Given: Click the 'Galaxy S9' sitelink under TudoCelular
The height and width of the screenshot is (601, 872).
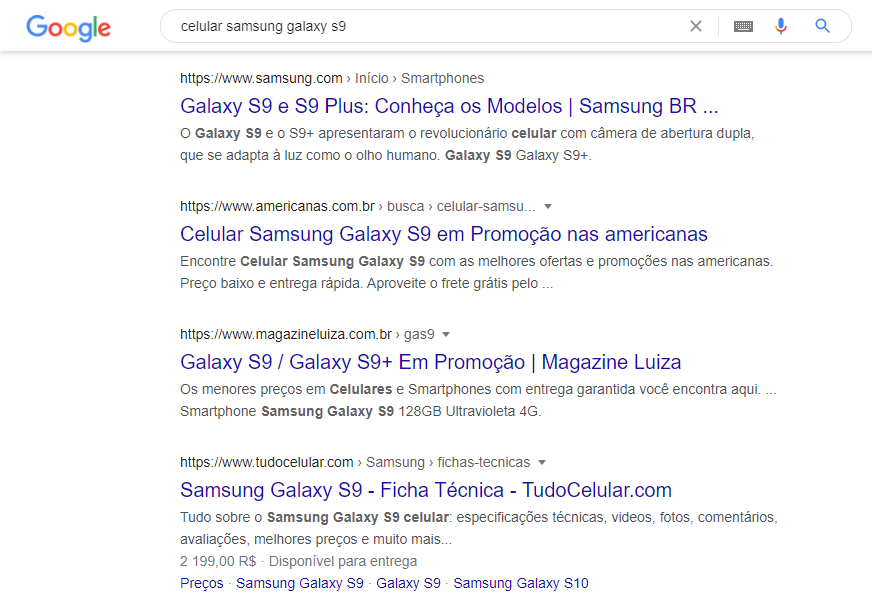Looking at the screenshot, I should point(408,583).
